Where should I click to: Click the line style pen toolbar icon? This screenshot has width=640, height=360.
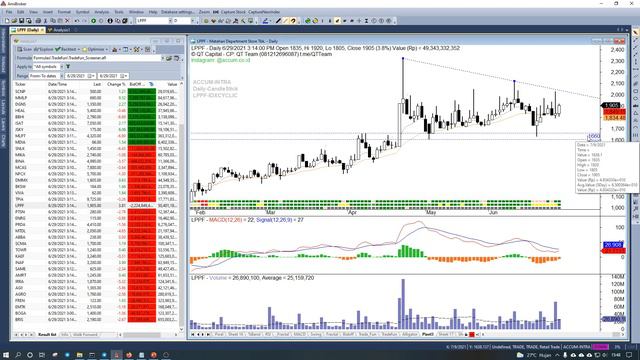pyautogui.click(x=265, y=21)
